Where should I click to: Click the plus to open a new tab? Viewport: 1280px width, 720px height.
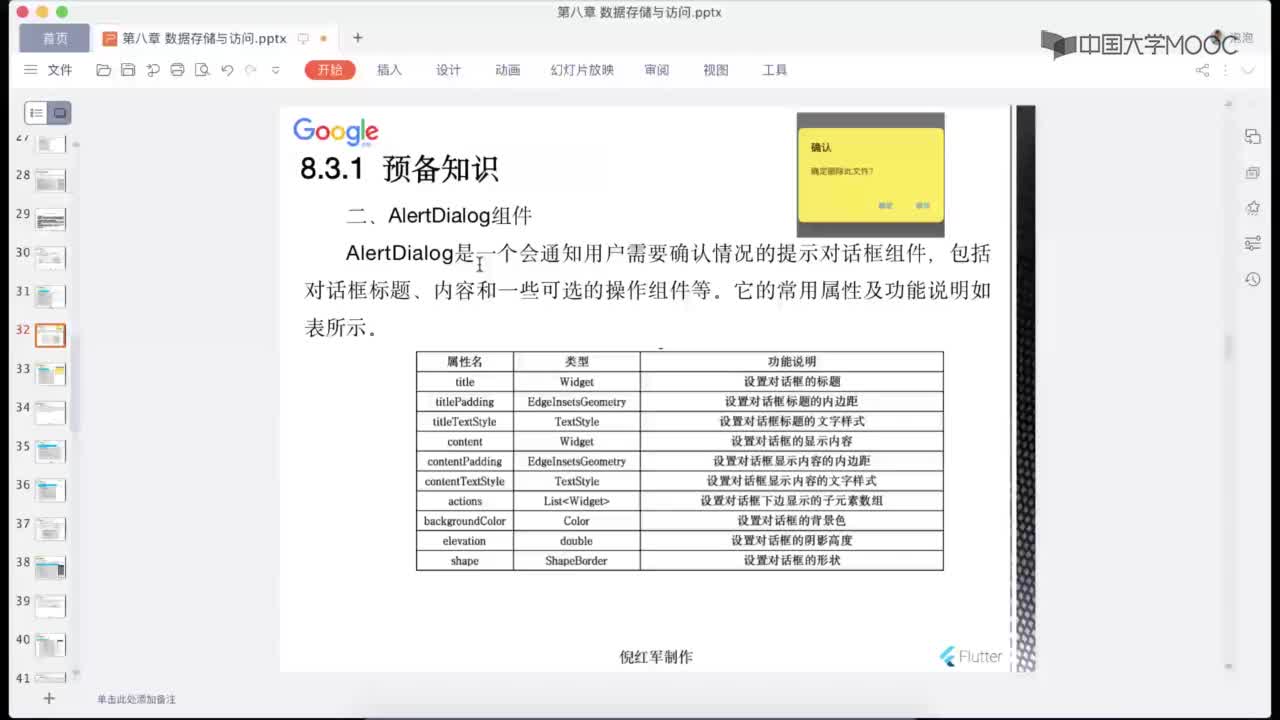point(357,38)
